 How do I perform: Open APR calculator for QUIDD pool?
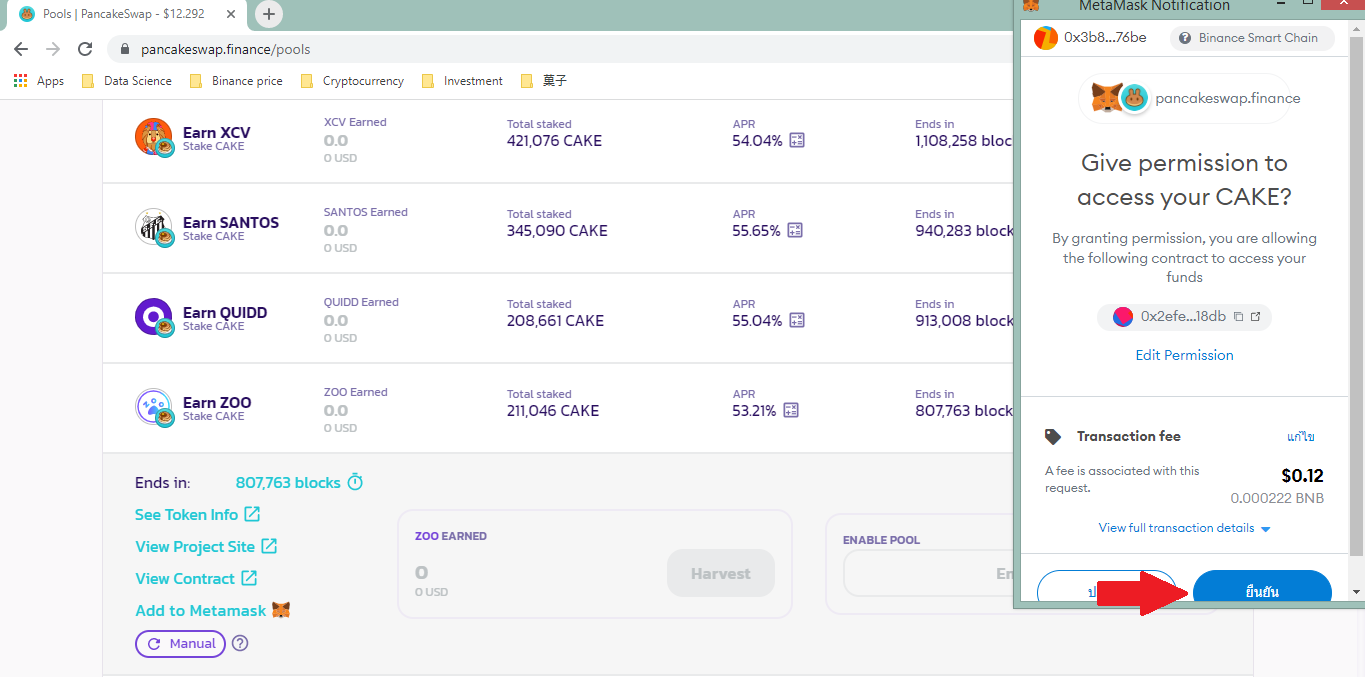796,321
